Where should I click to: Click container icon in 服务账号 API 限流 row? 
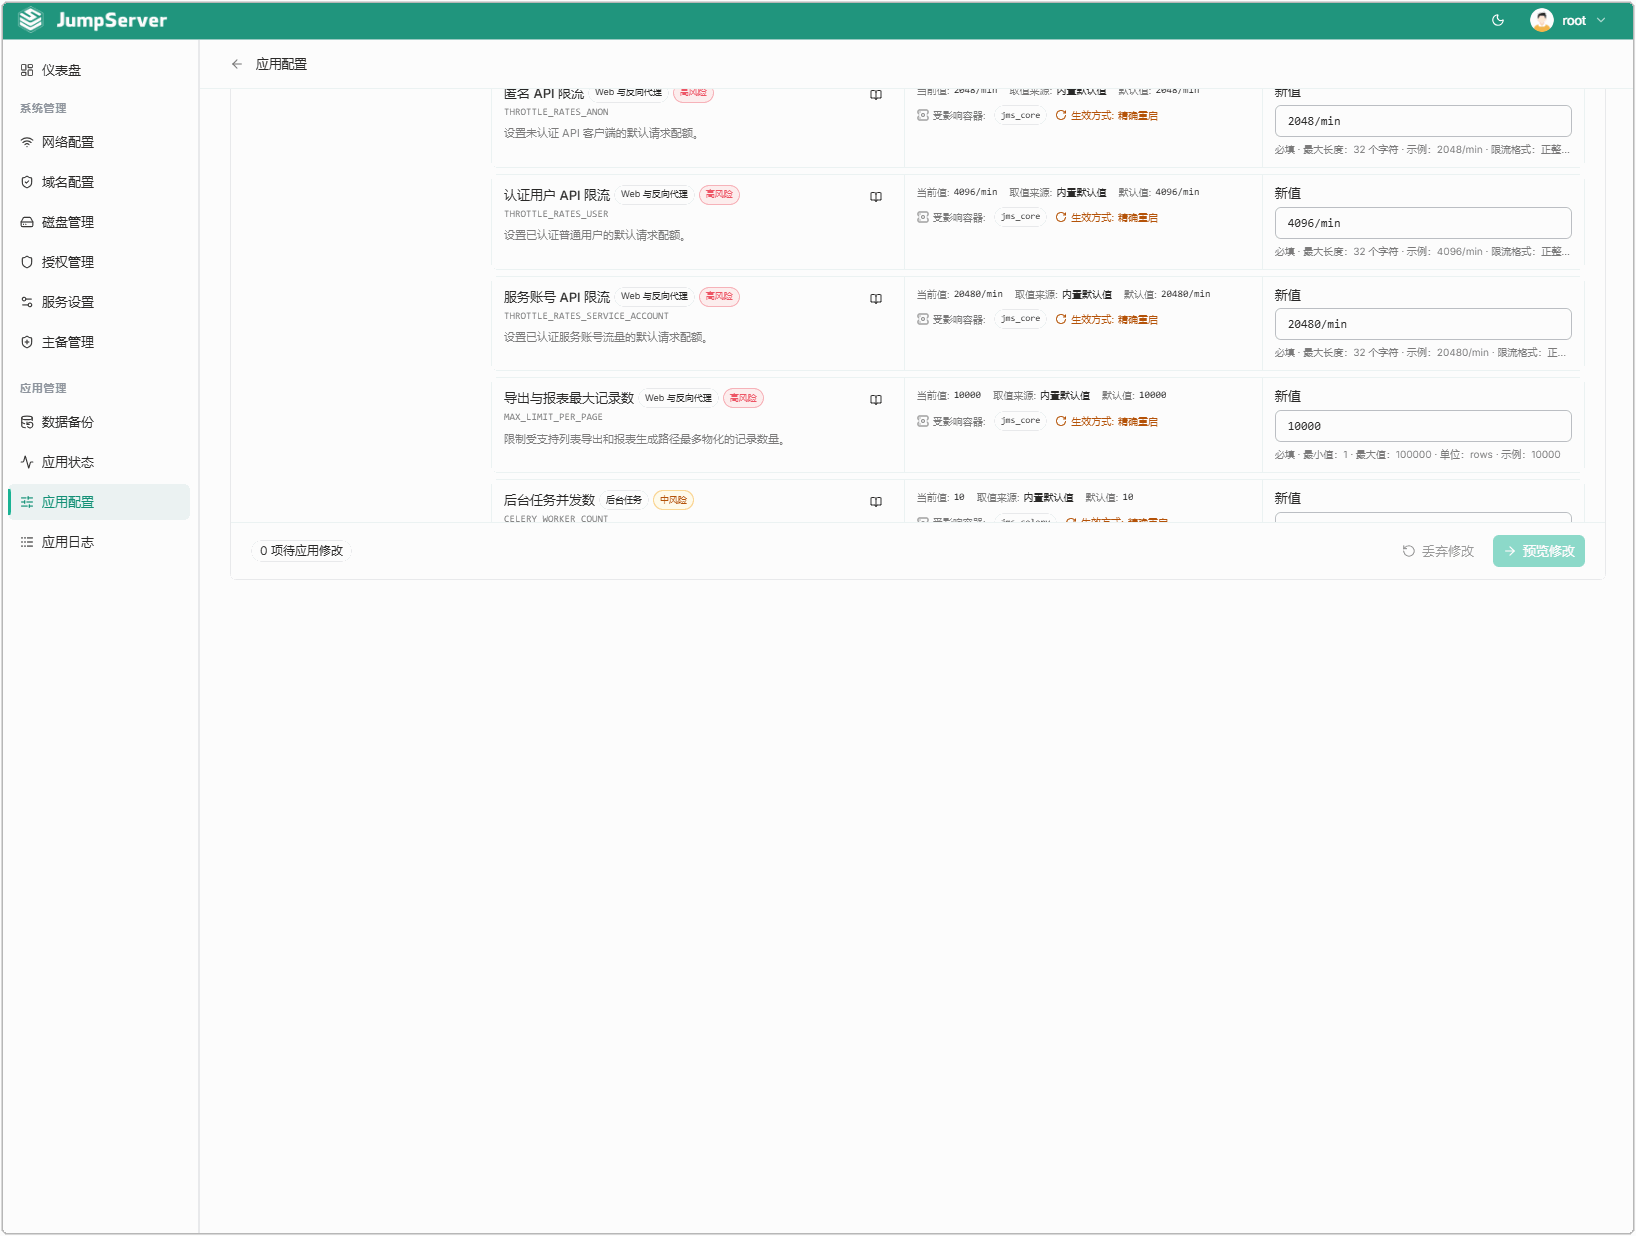[x=923, y=319]
